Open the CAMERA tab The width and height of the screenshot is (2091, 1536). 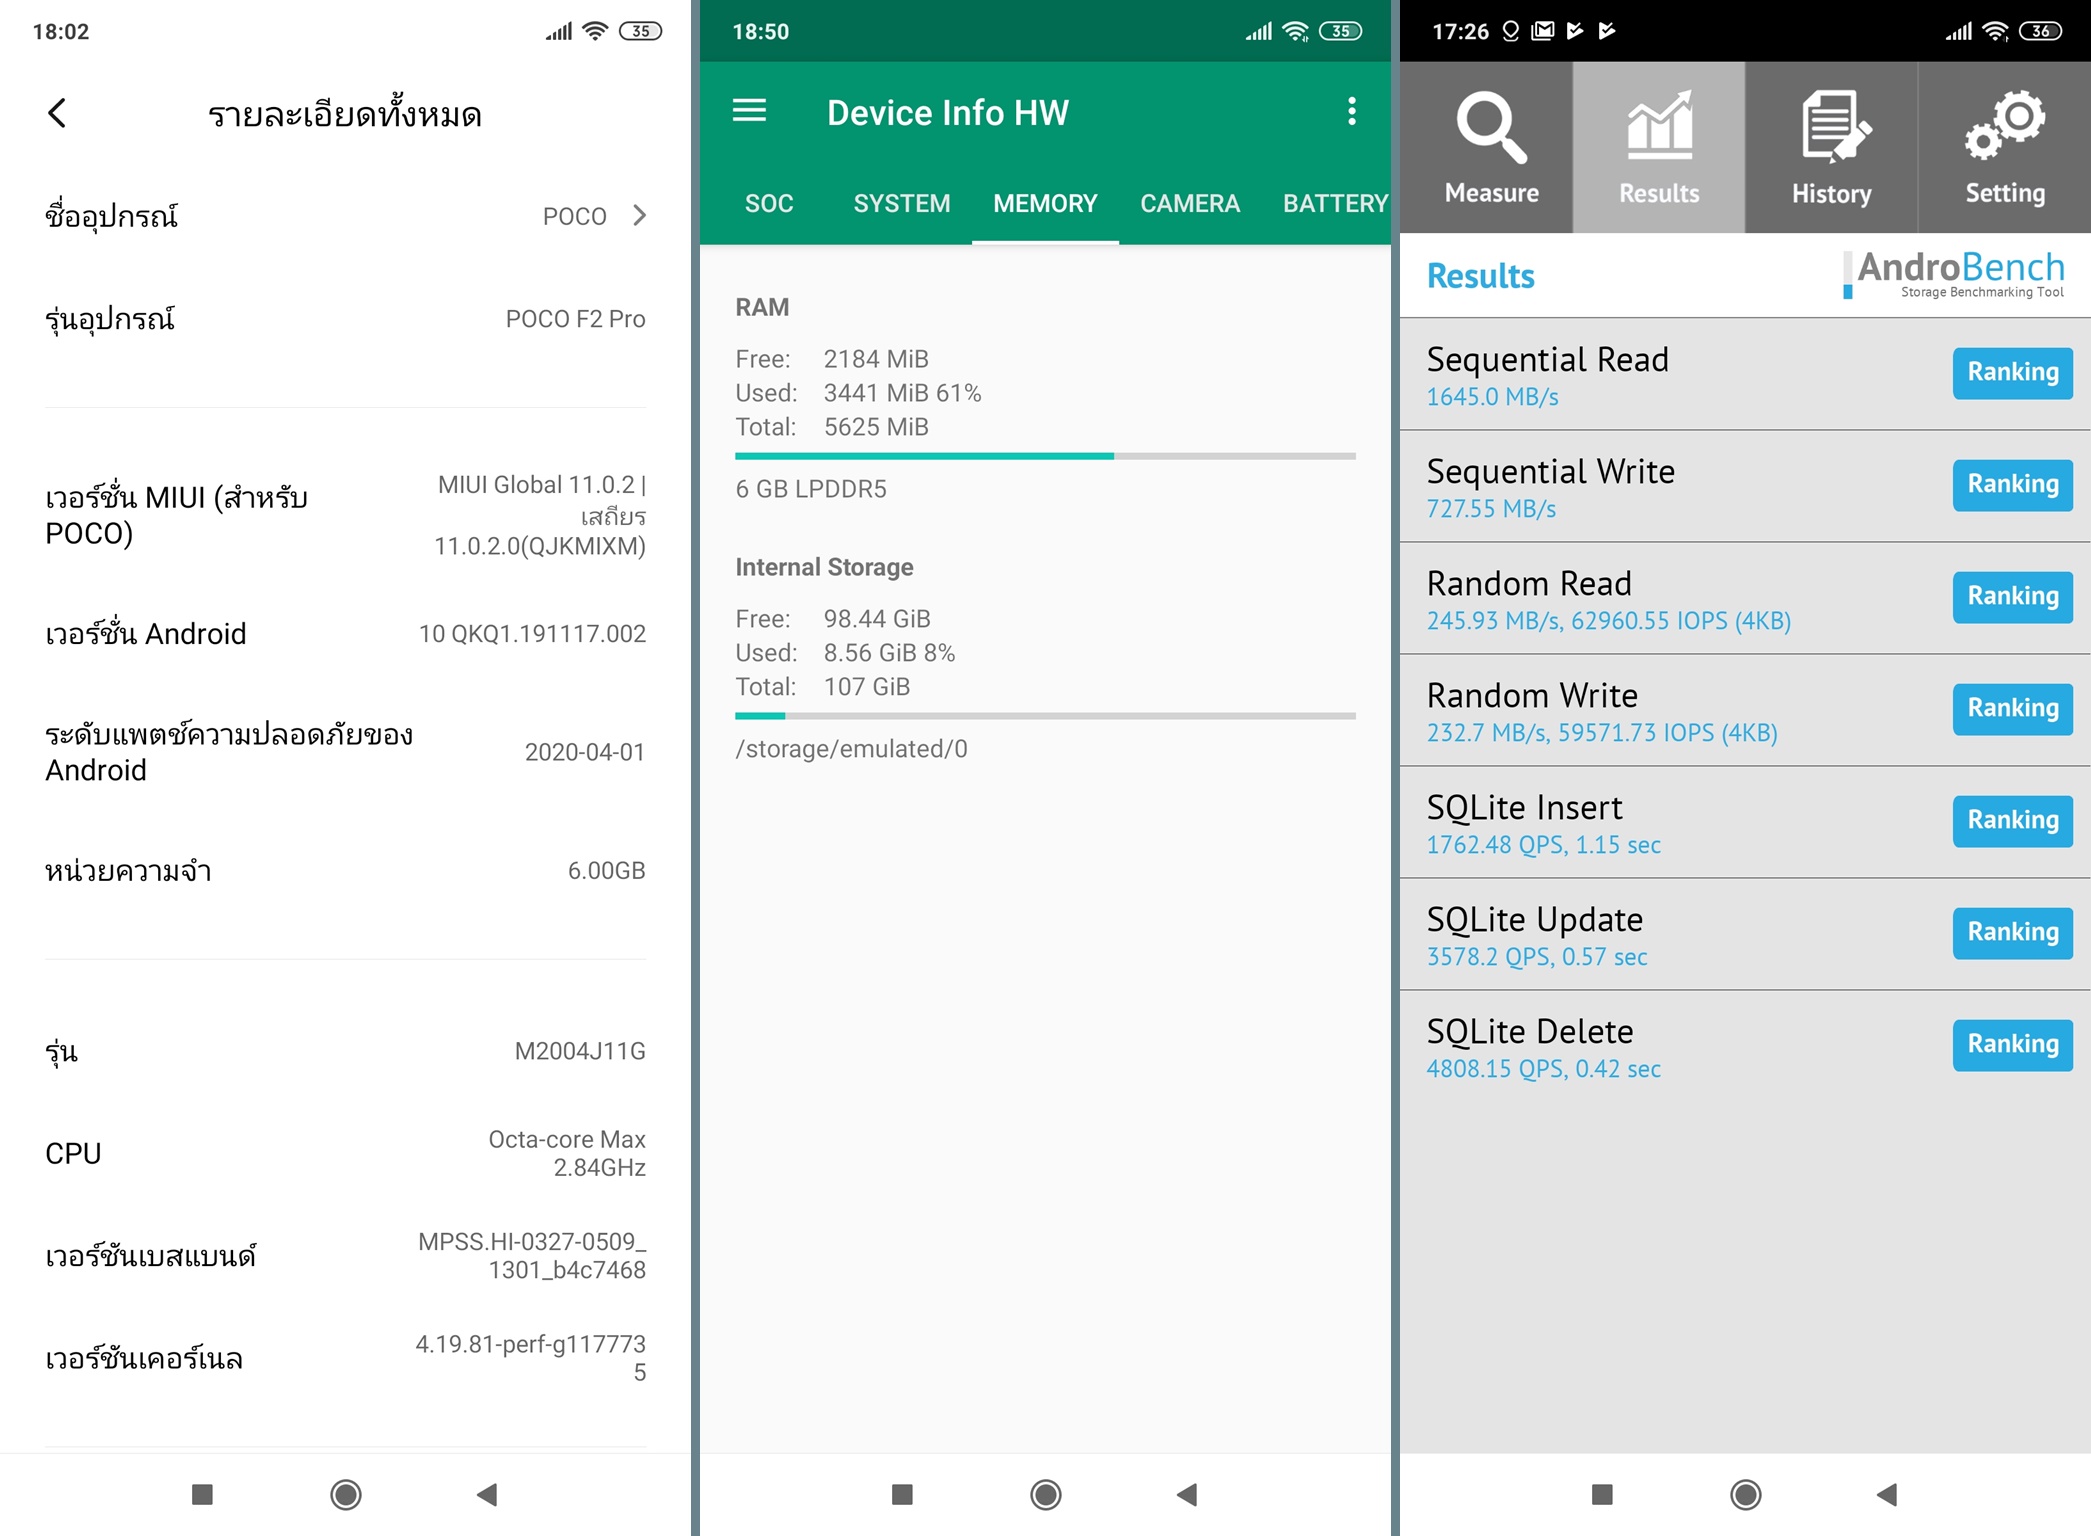click(x=1190, y=203)
